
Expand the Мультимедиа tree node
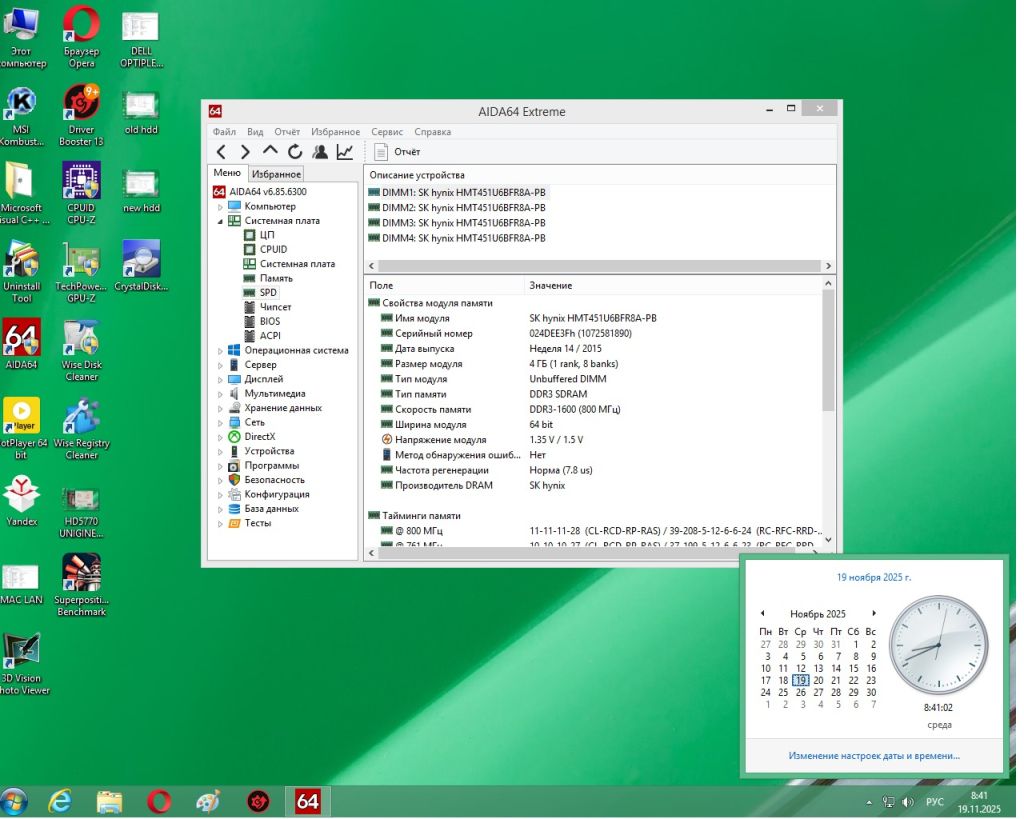[x=220, y=394]
